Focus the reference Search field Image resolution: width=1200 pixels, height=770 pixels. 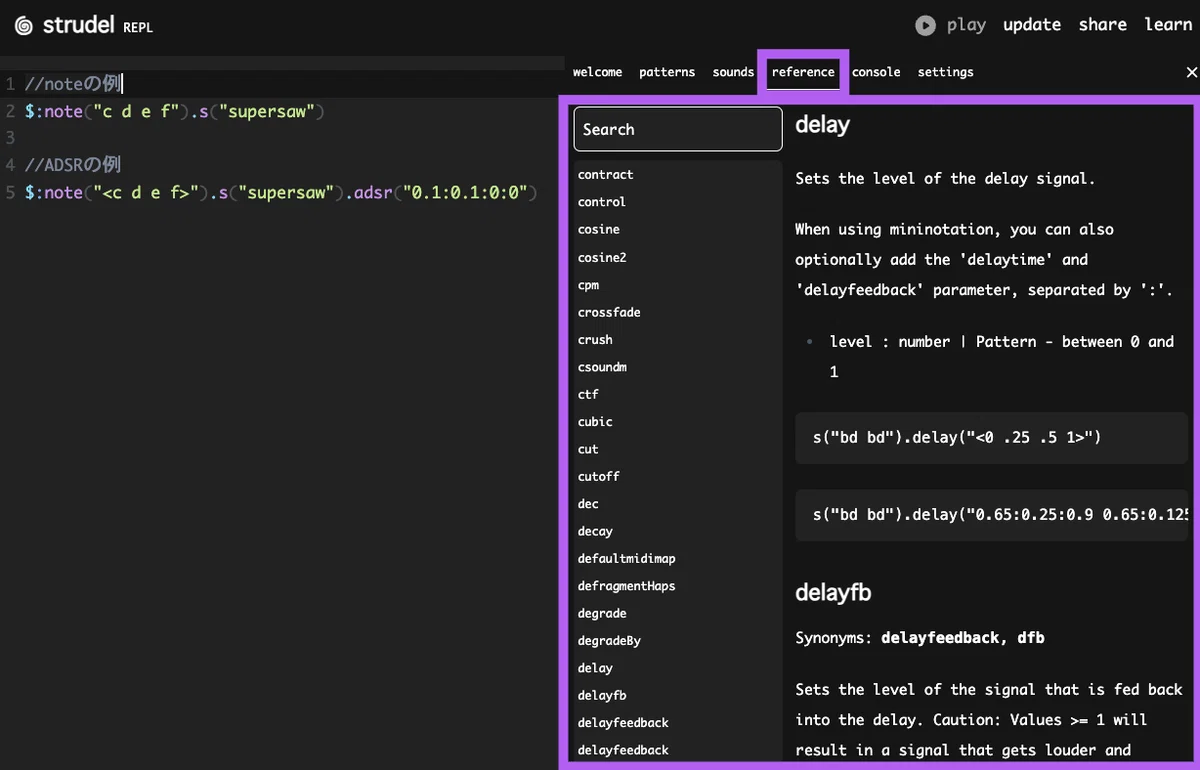pos(678,129)
